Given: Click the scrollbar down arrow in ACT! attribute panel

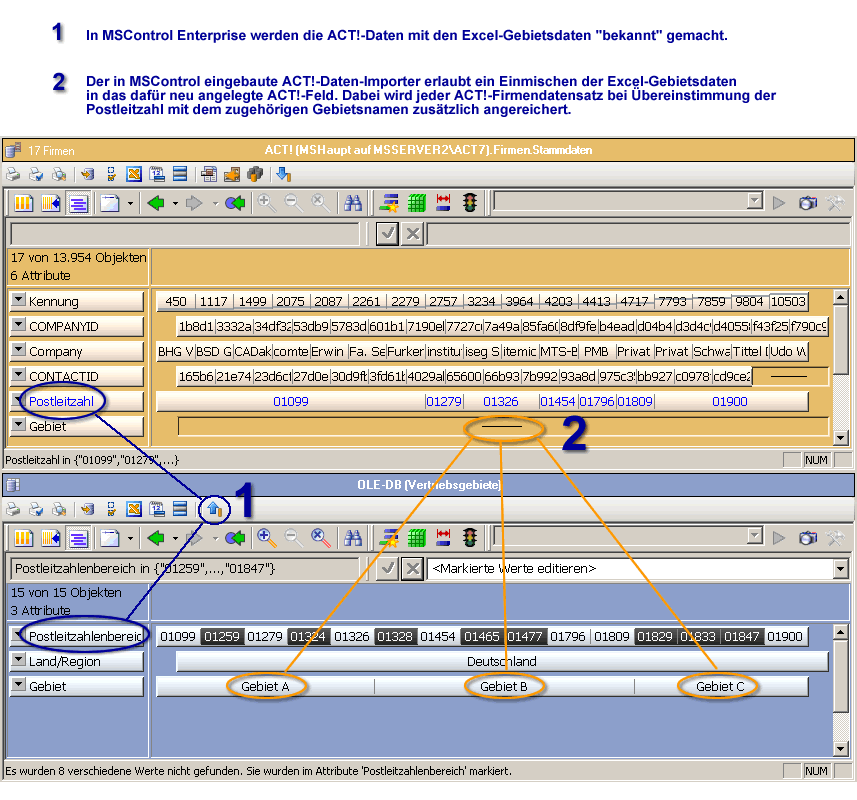Looking at the screenshot, I should (x=840, y=437).
